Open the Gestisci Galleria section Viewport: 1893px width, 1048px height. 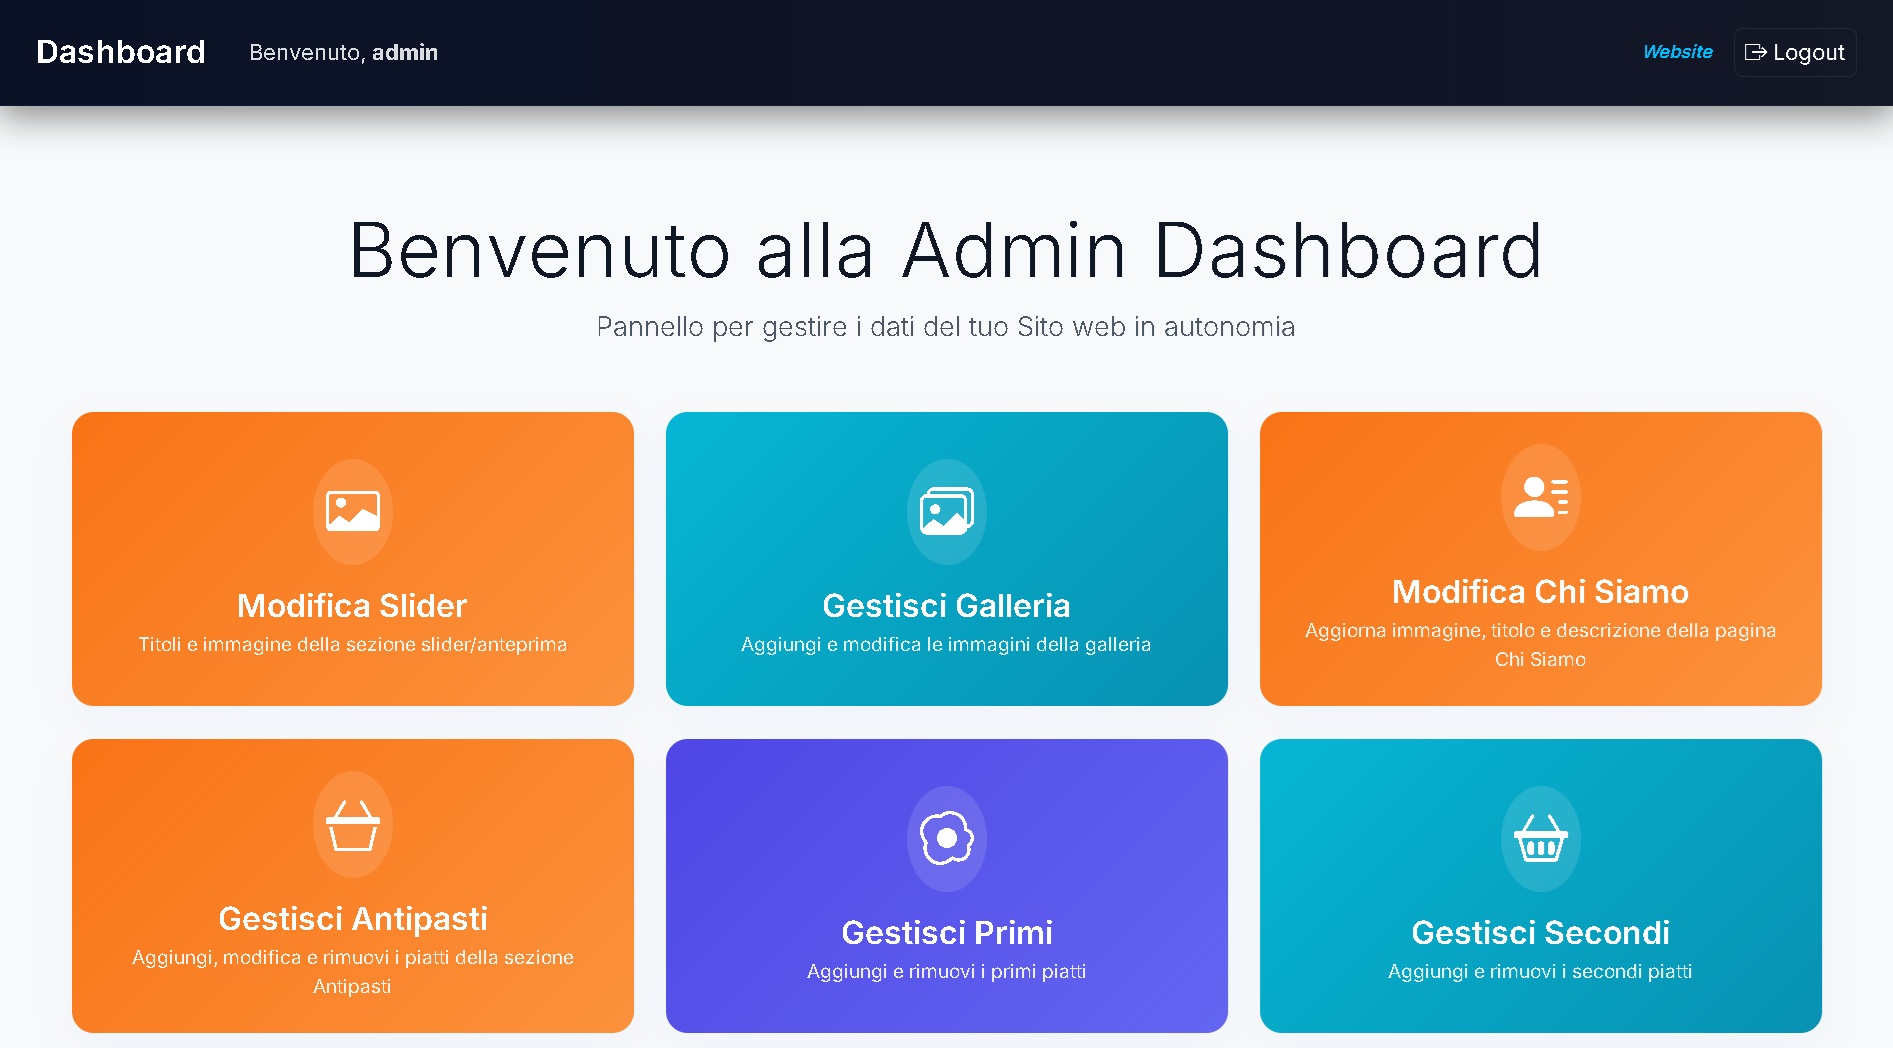(x=946, y=558)
